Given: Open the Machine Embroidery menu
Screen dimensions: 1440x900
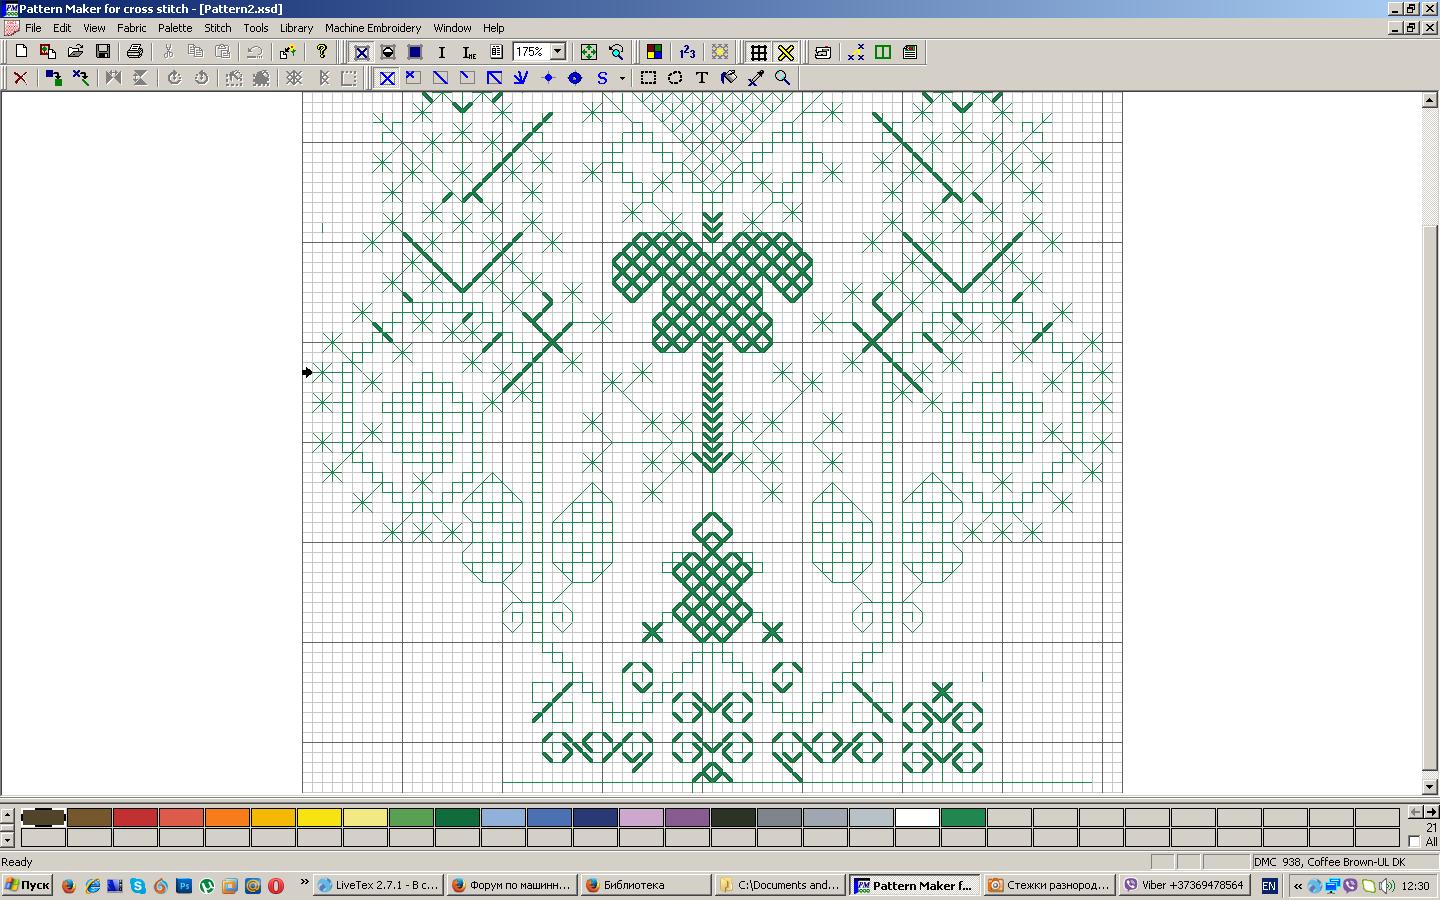Looking at the screenshot, I should pos(373,28).
